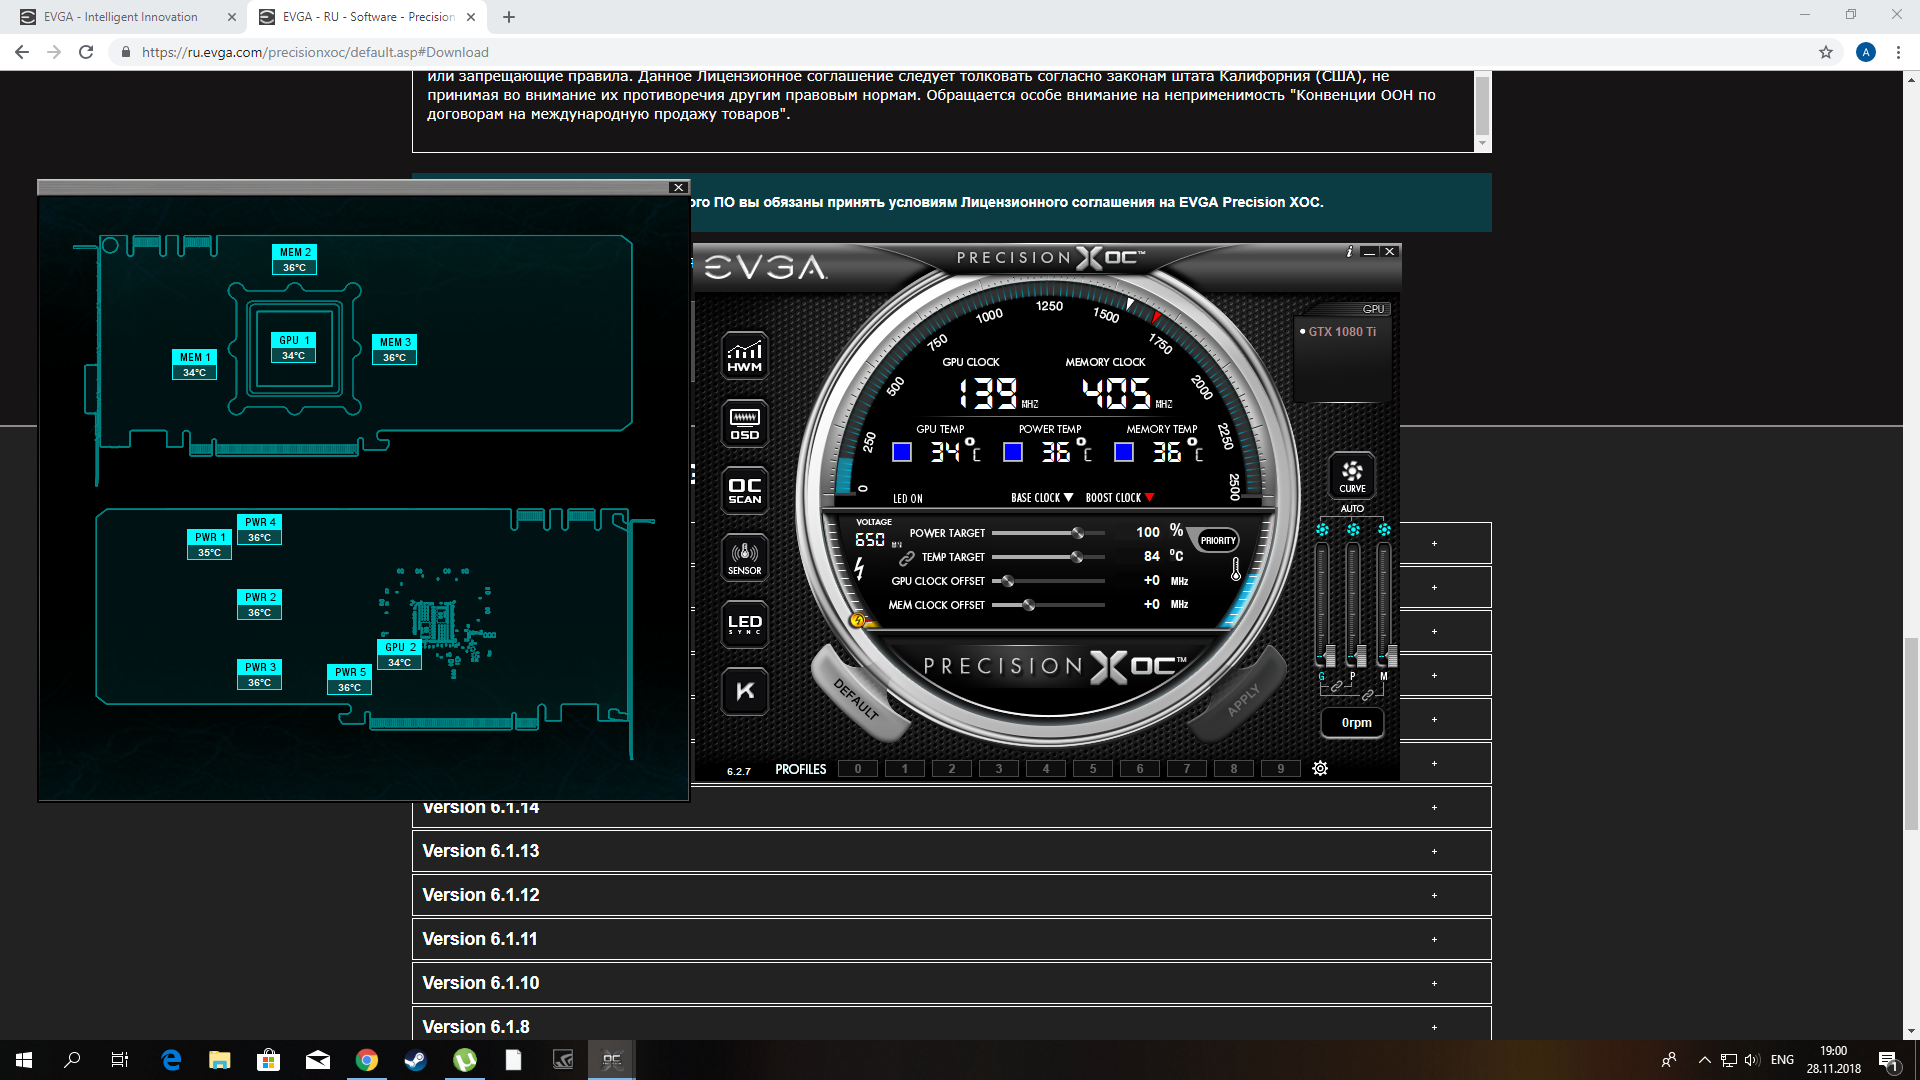Open the OSD settings panel
This screenshot has width=1920, height=1080.
pos(744,423)
